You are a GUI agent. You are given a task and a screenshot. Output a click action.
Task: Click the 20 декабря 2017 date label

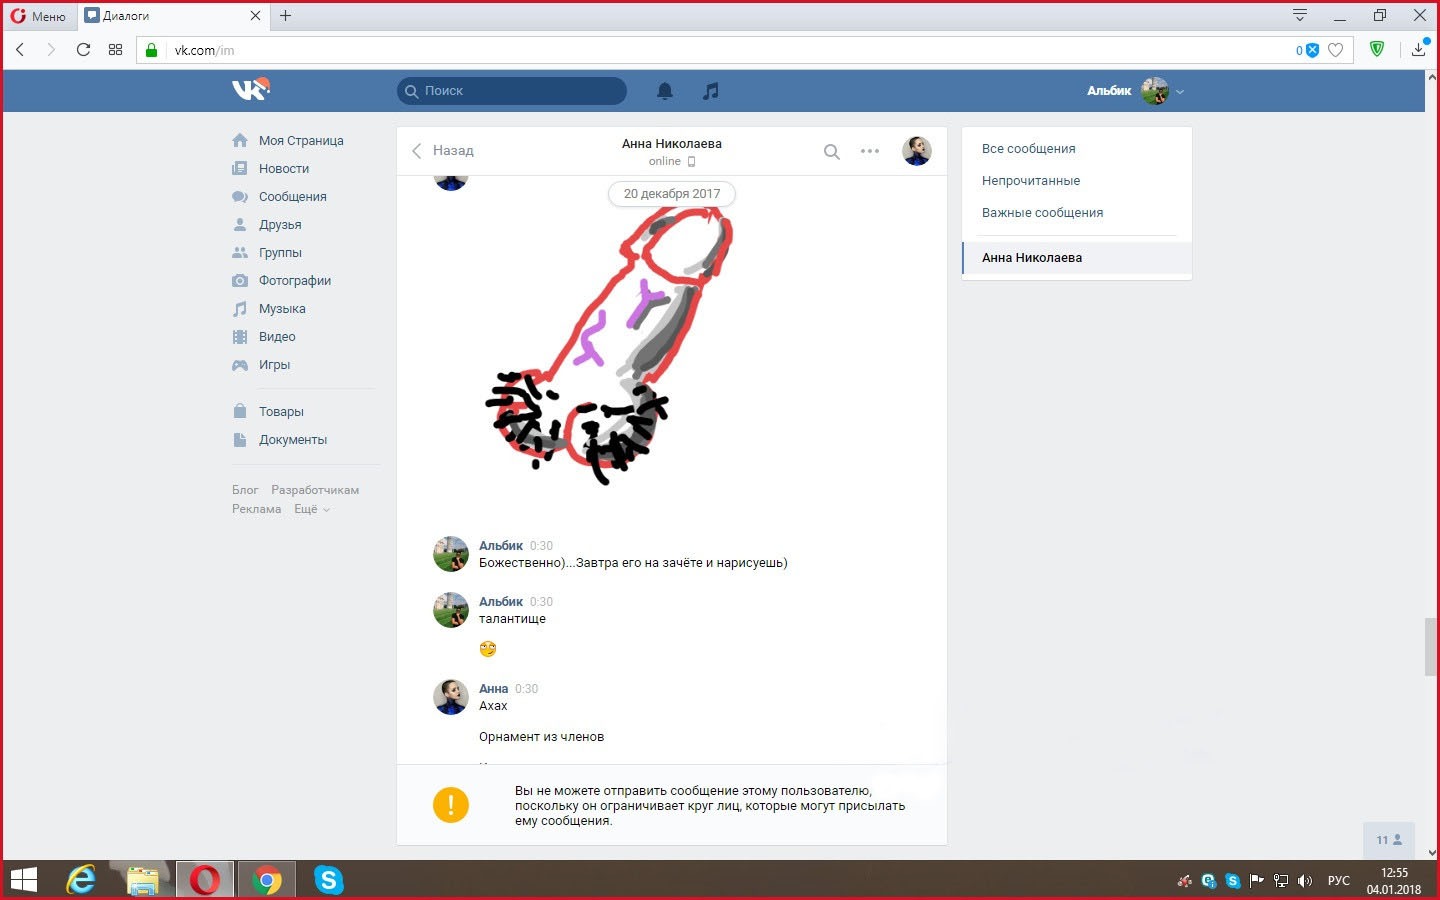coord(672,194)
